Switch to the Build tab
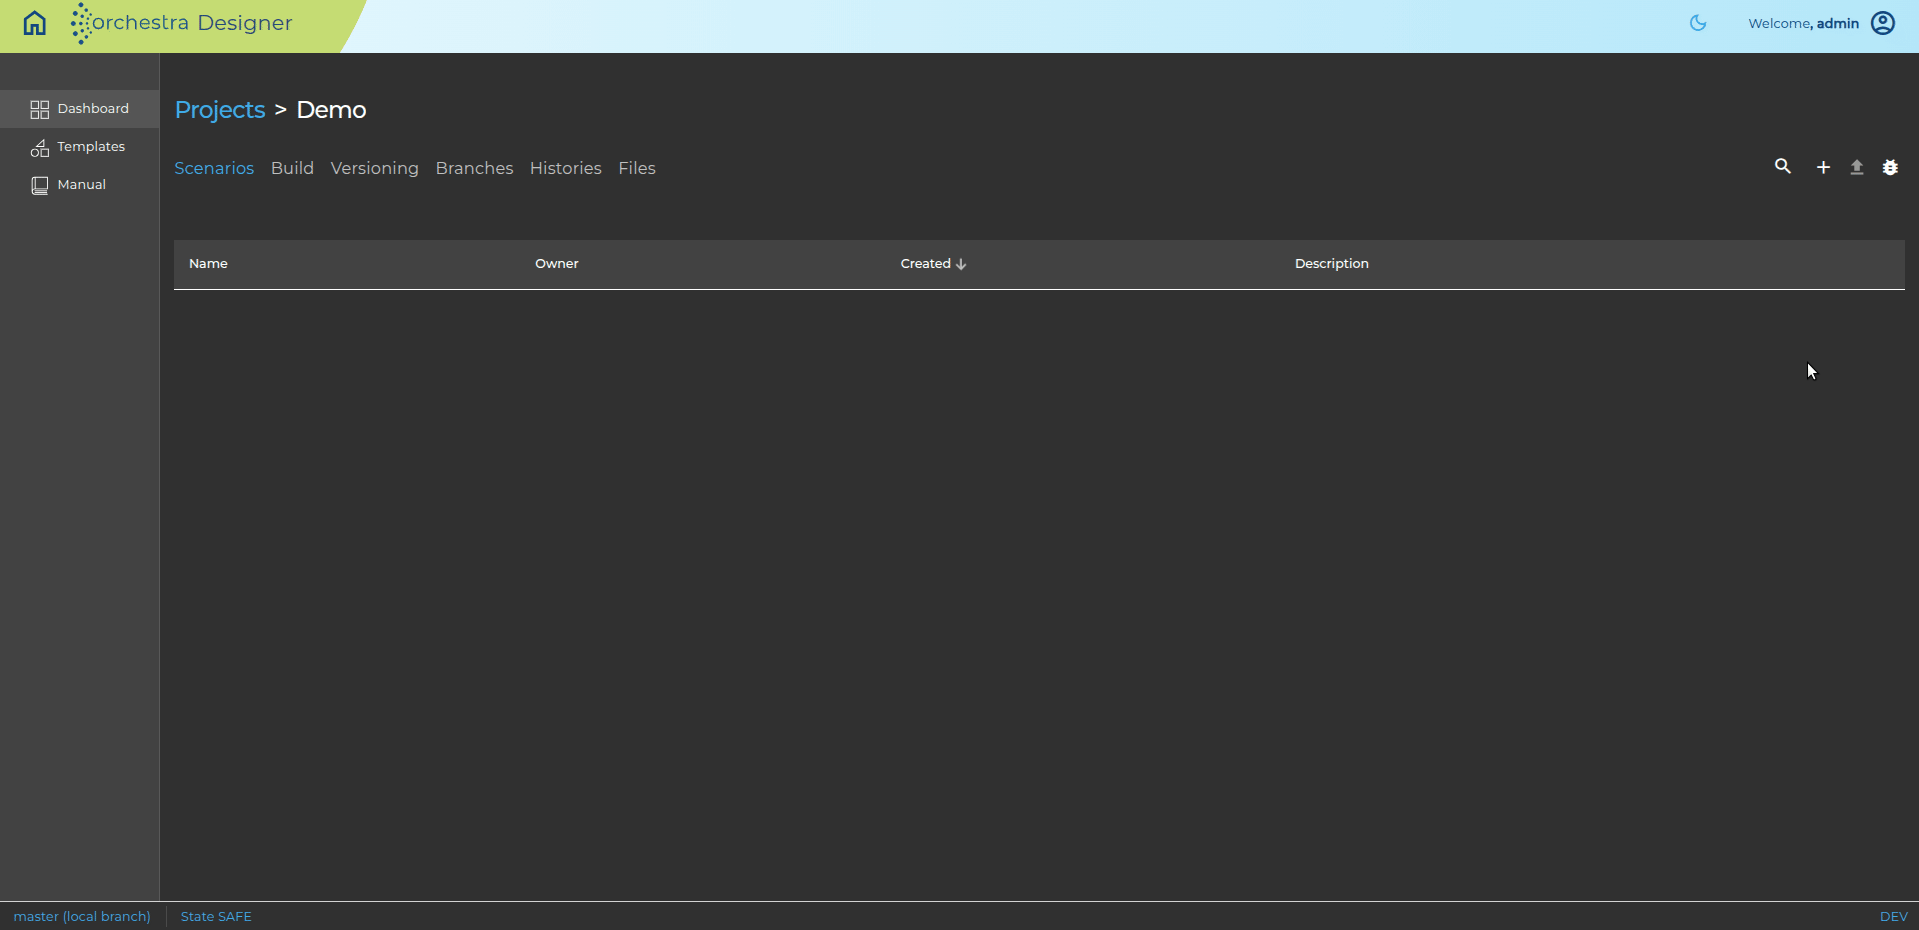Image resolution: width=1919 pixels, height=930 pixels. 292,168
